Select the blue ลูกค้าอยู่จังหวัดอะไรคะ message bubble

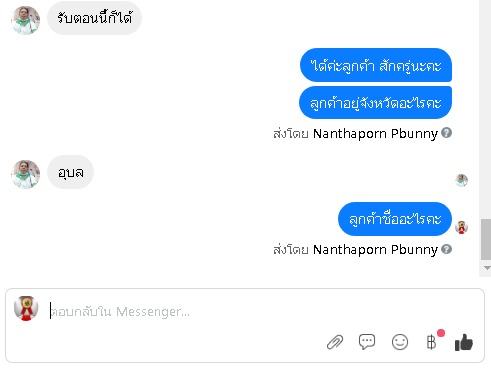(x=375, y=103)
